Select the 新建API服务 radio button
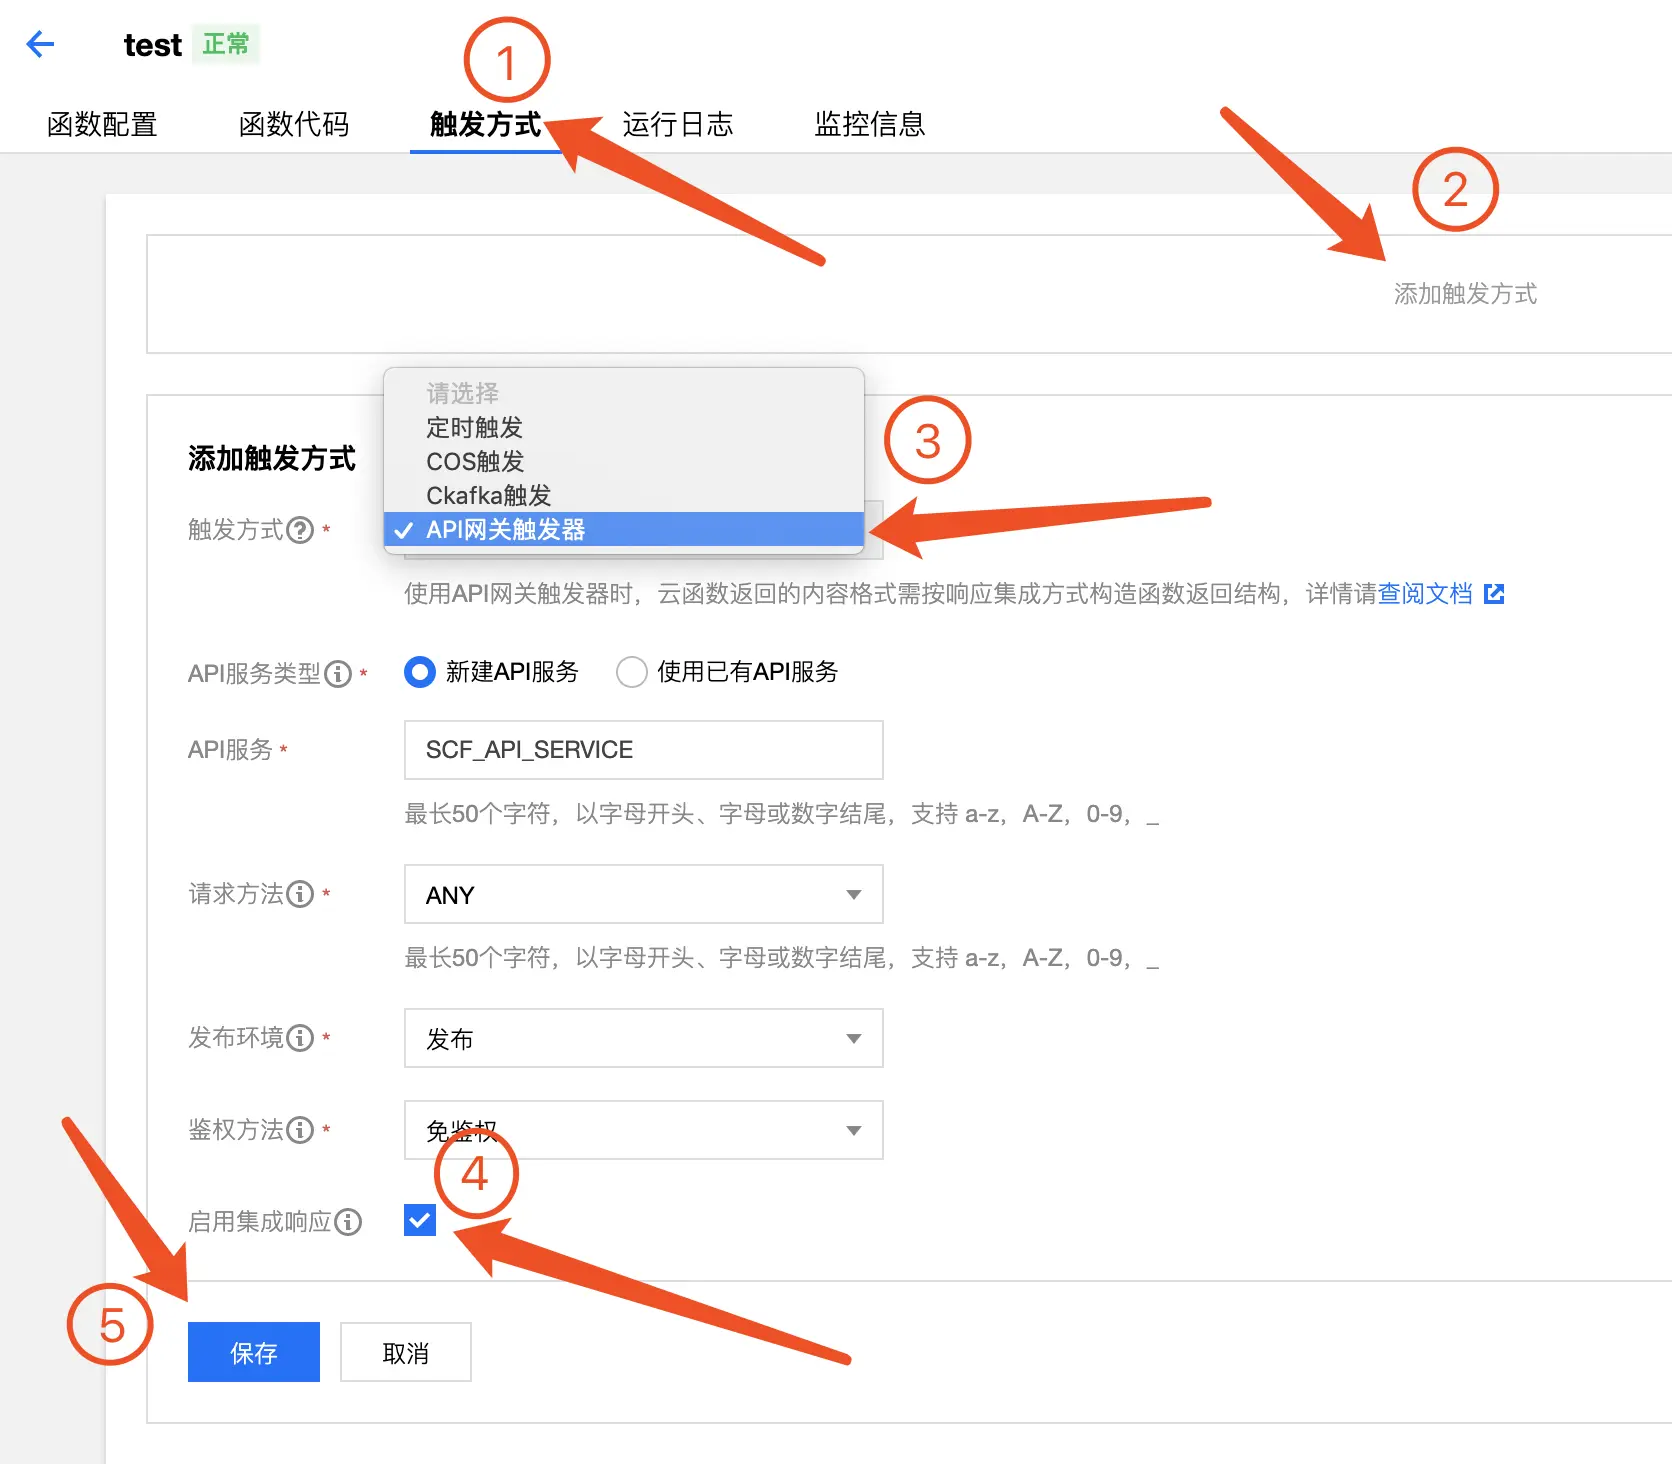The image size is (1672, 1464). pos(419,672)
